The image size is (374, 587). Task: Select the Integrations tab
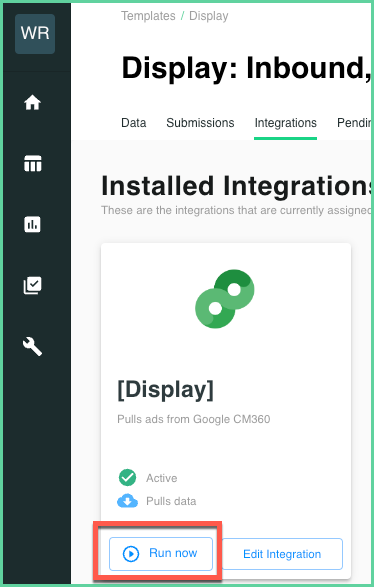pos(286,123)
